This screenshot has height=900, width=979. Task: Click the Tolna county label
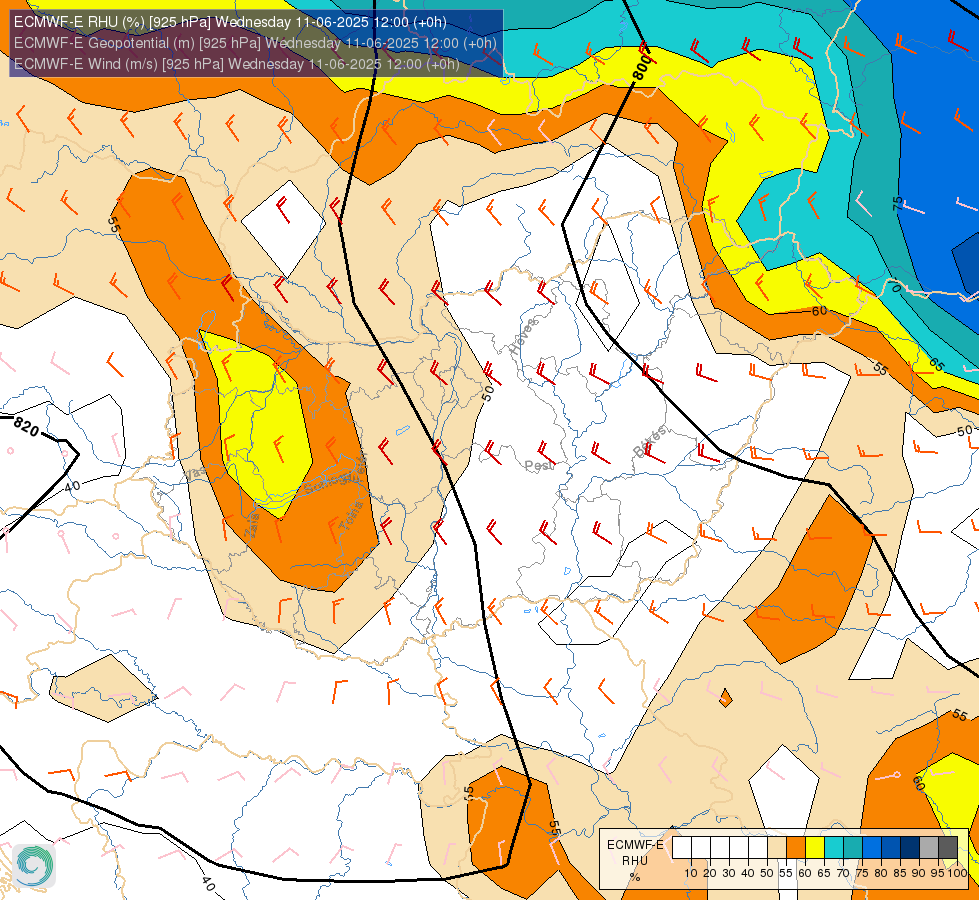tap(351, 516)
